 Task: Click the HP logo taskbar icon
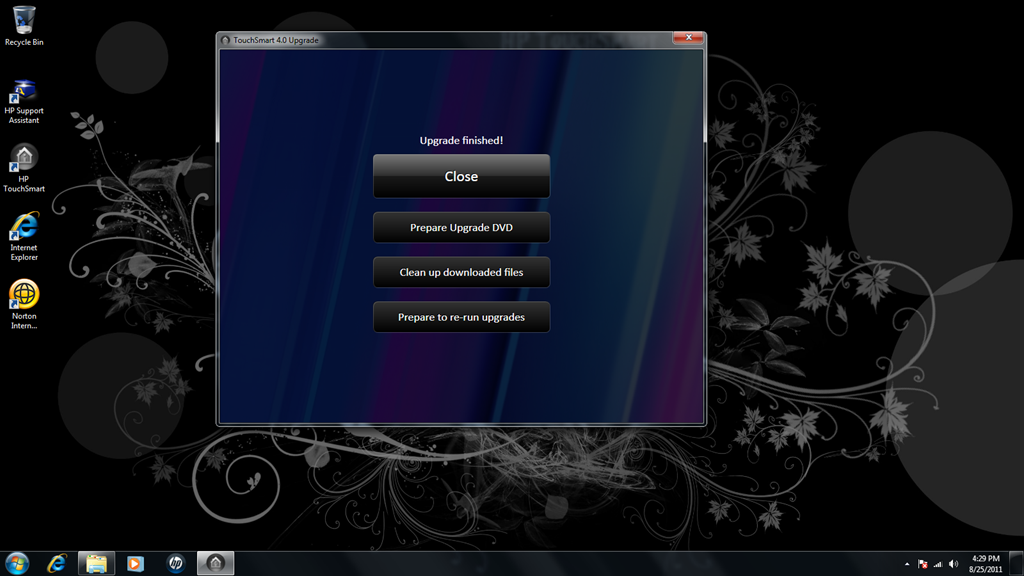(176, 563)
